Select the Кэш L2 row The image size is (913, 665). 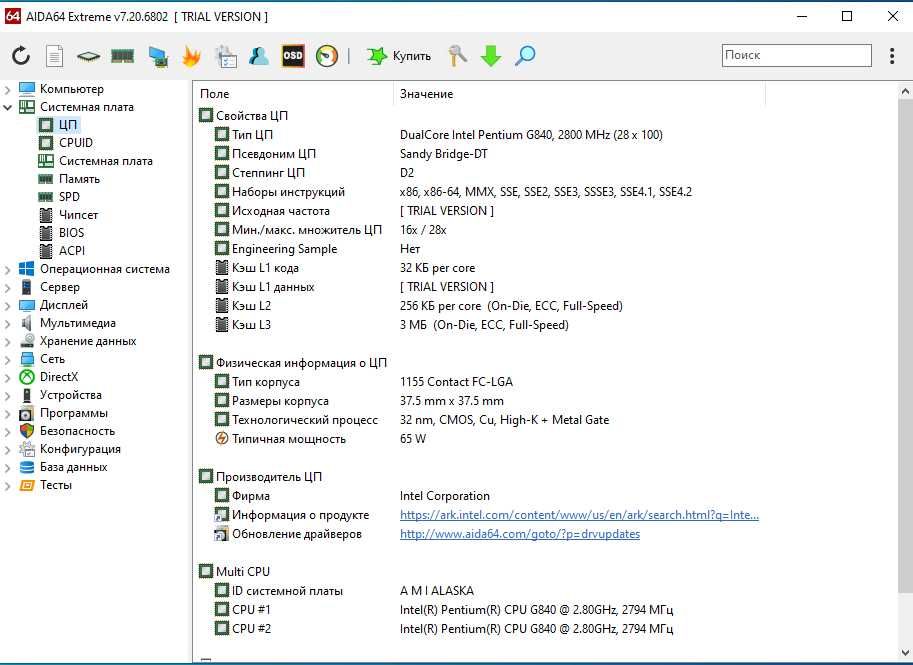[419, 306]
